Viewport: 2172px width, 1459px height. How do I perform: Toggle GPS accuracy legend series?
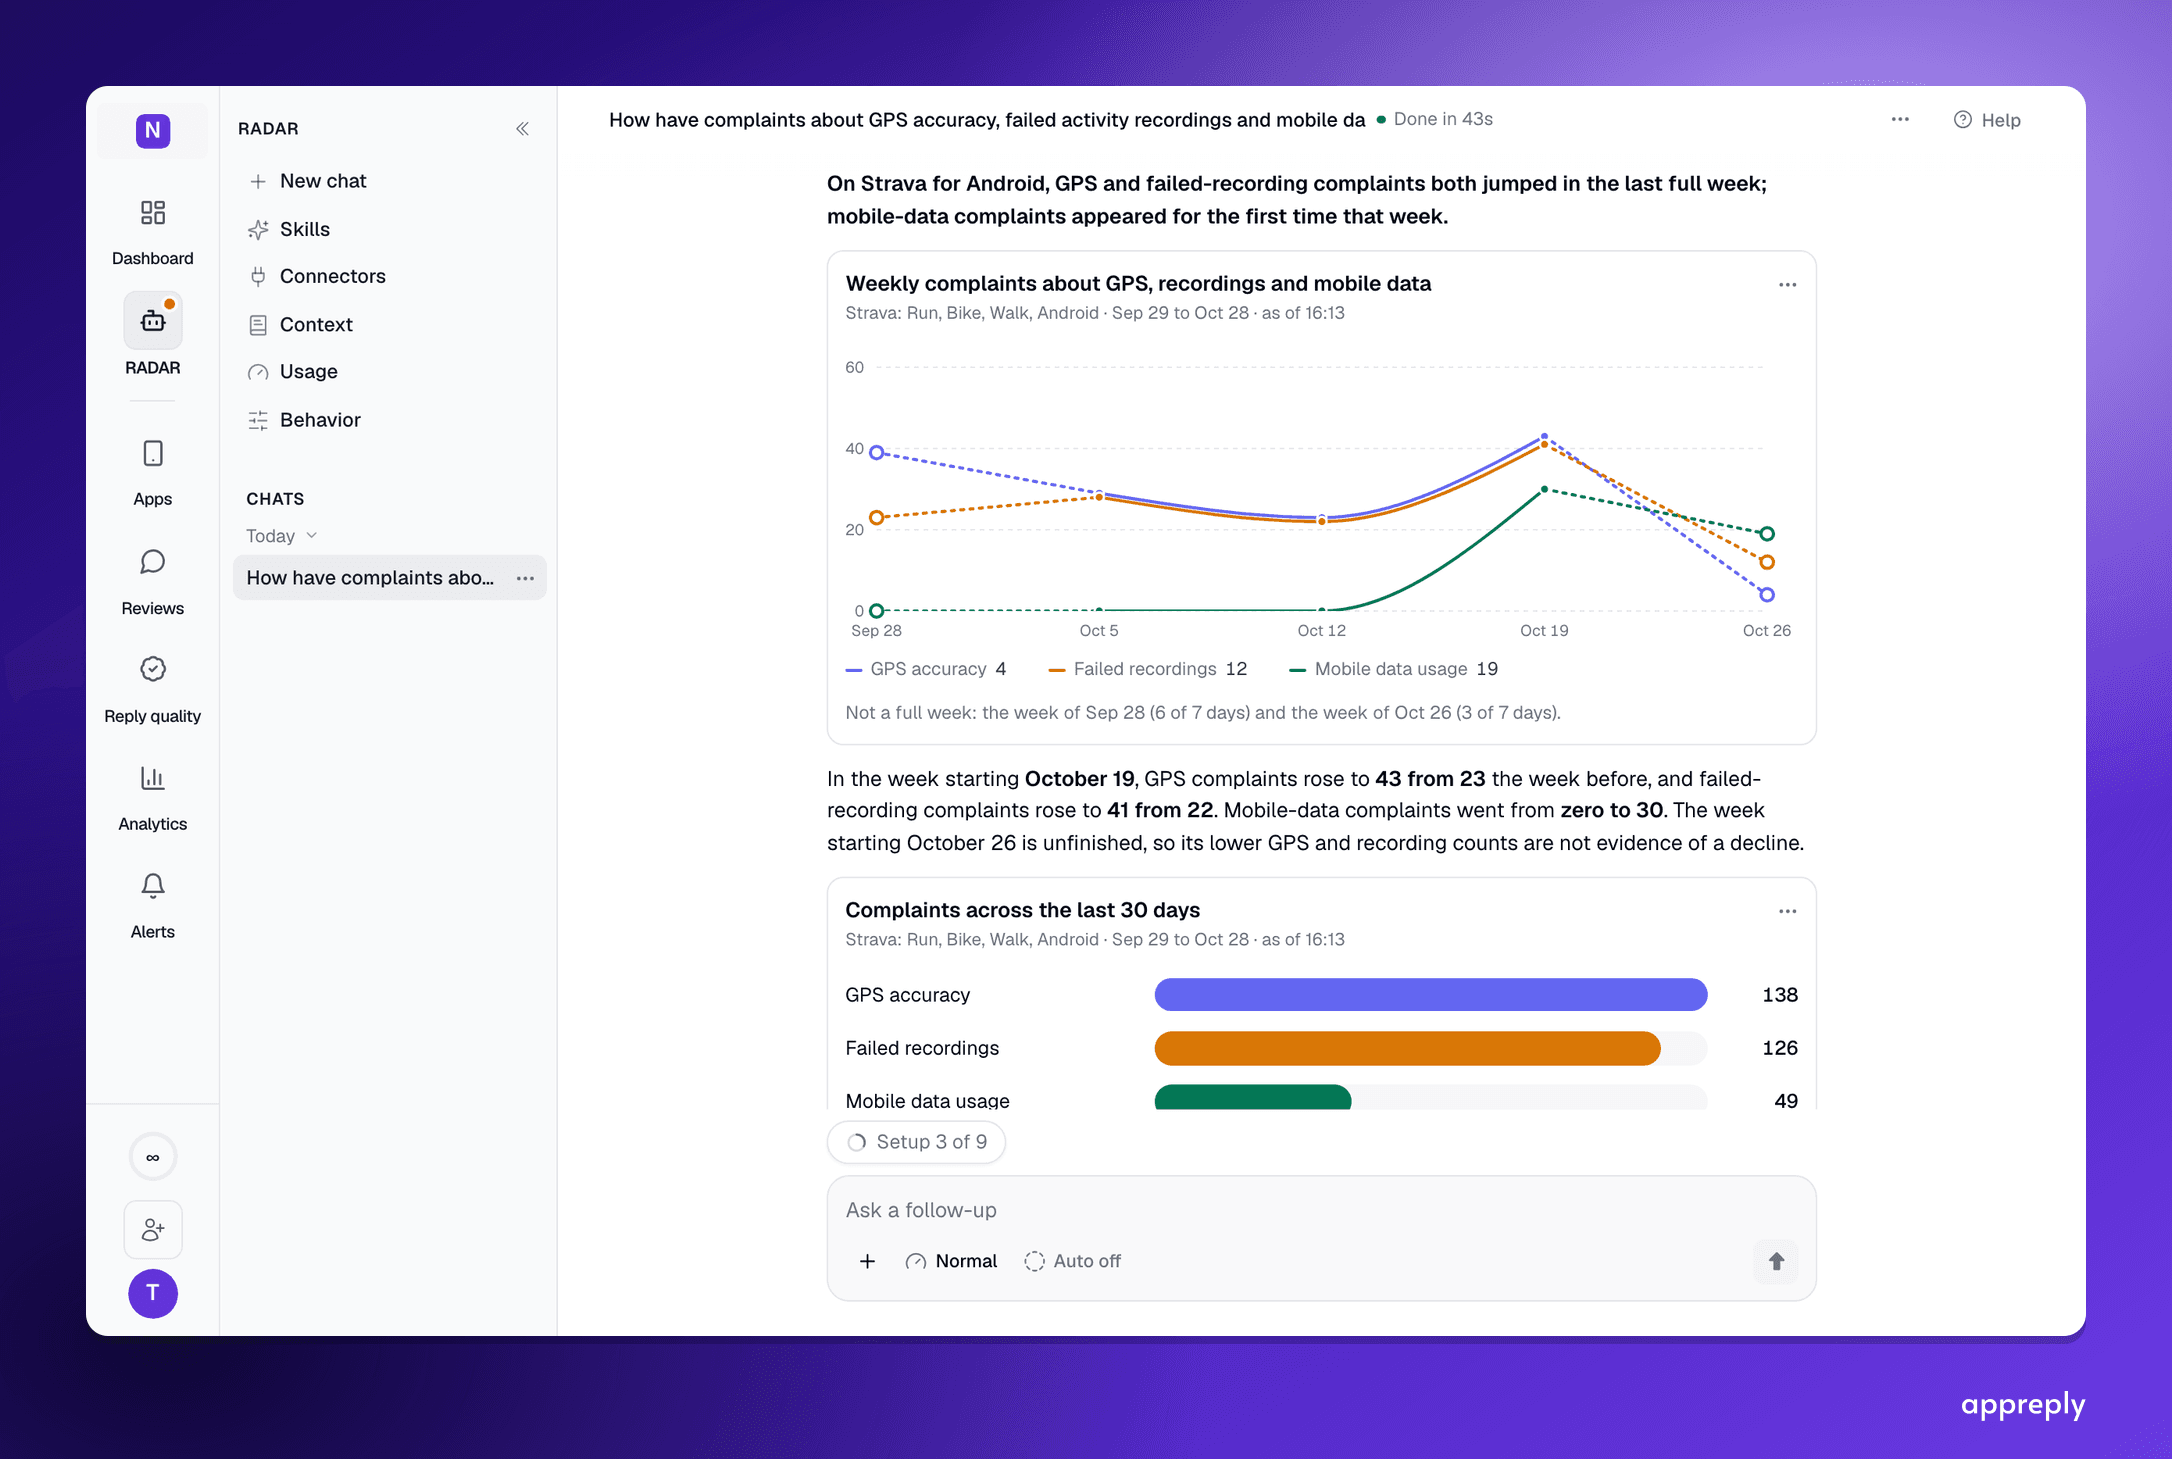click(926, 669)
